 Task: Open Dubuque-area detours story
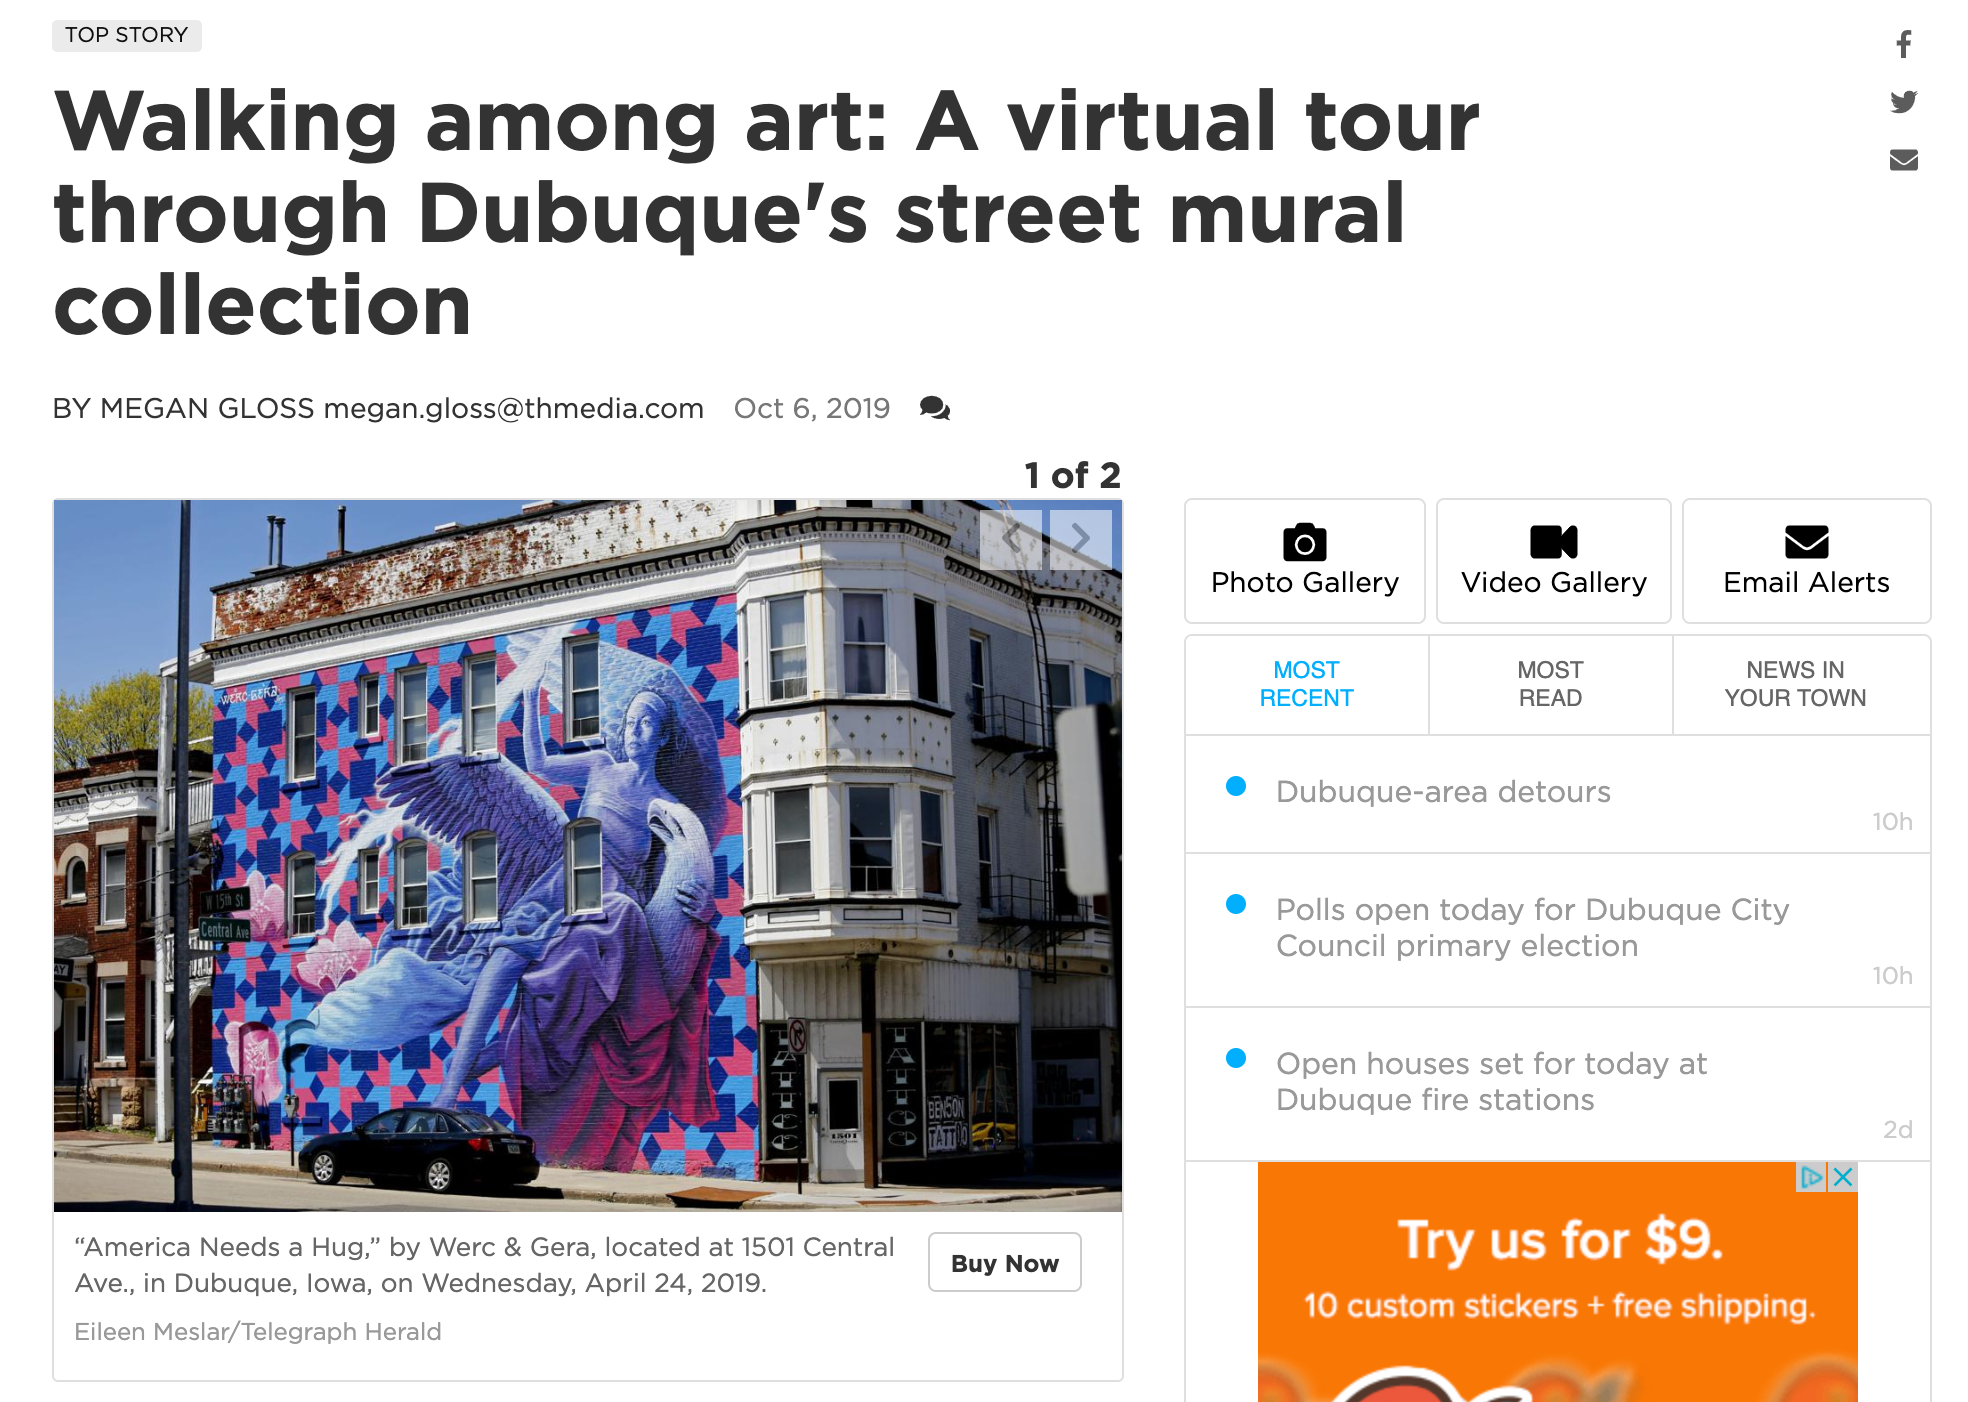[x=1443, y=792]
